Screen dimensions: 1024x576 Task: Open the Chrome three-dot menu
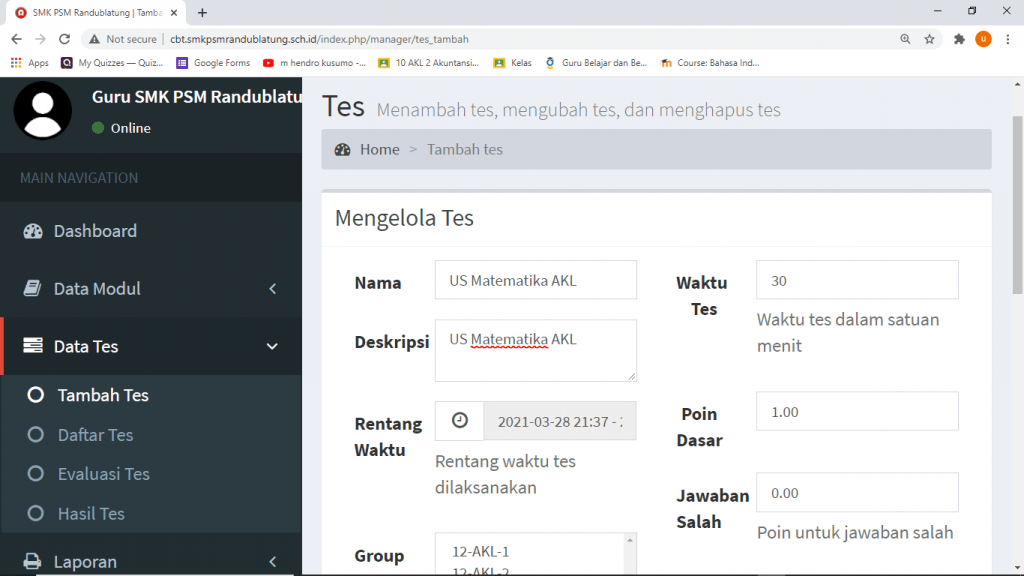pyautogui.click(x=1008, y=39)
